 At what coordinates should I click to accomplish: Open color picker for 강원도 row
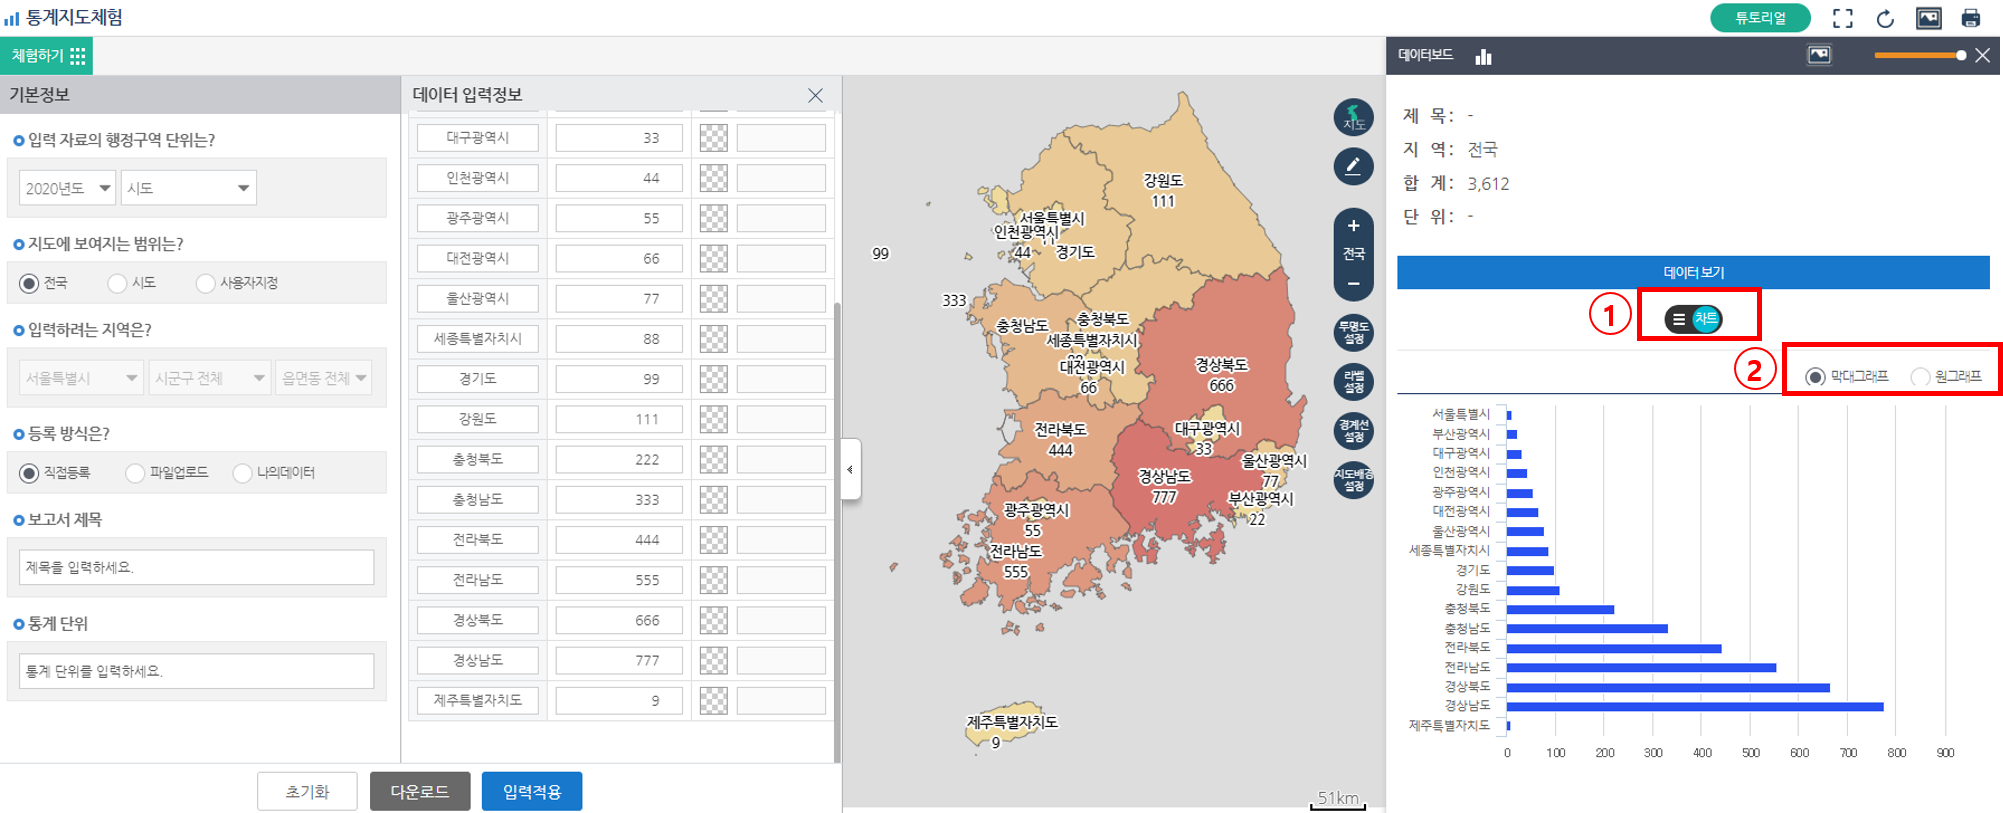tap(713, 419)
